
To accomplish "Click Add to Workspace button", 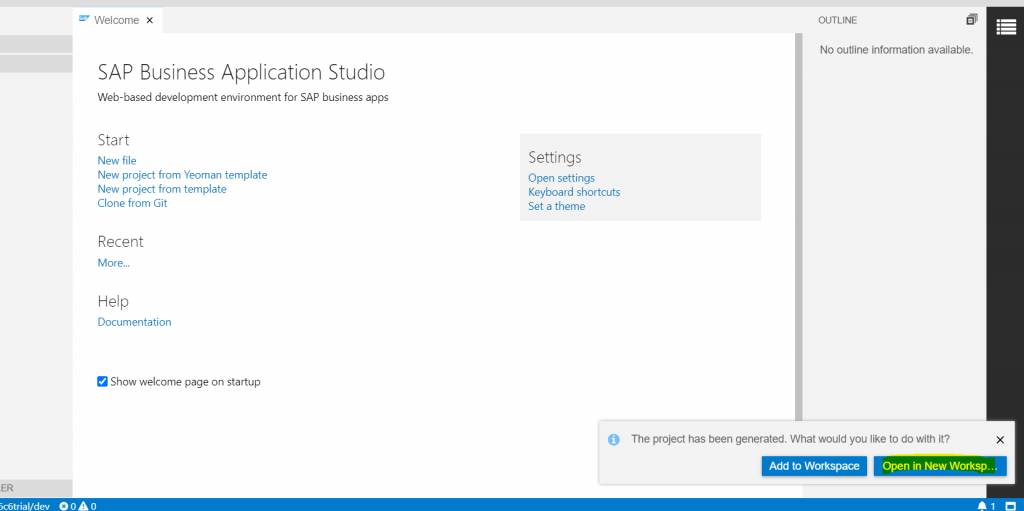I will tap(814, 466).
